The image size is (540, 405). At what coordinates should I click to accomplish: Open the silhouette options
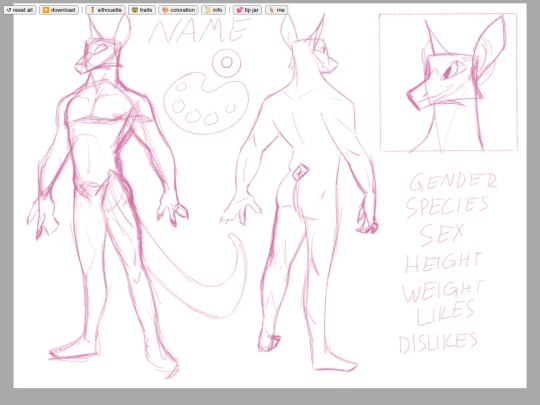105,10
